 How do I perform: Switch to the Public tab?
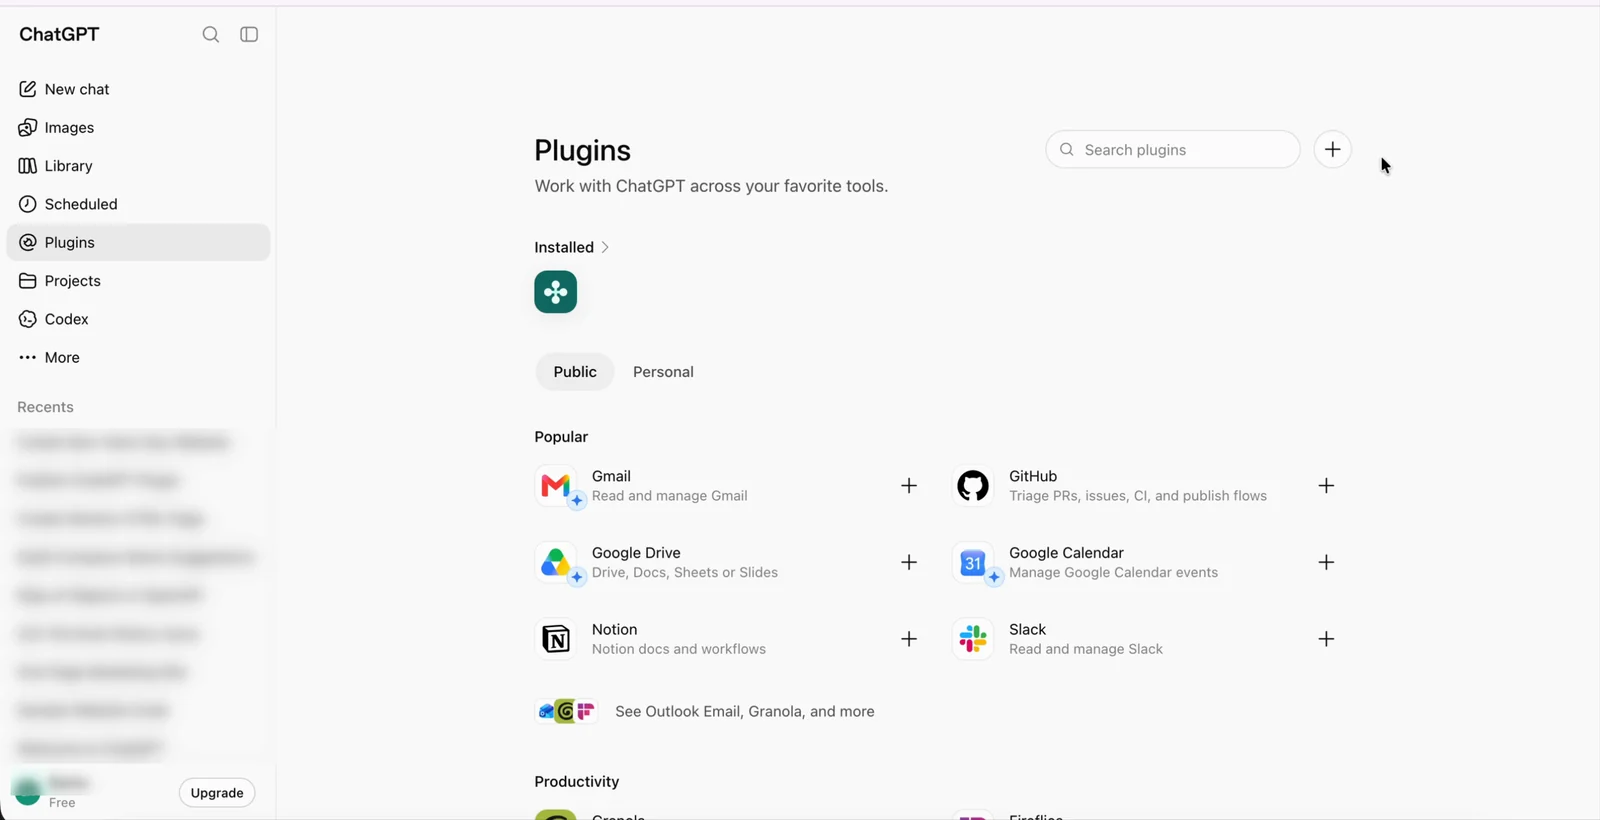tap(575, 372)
